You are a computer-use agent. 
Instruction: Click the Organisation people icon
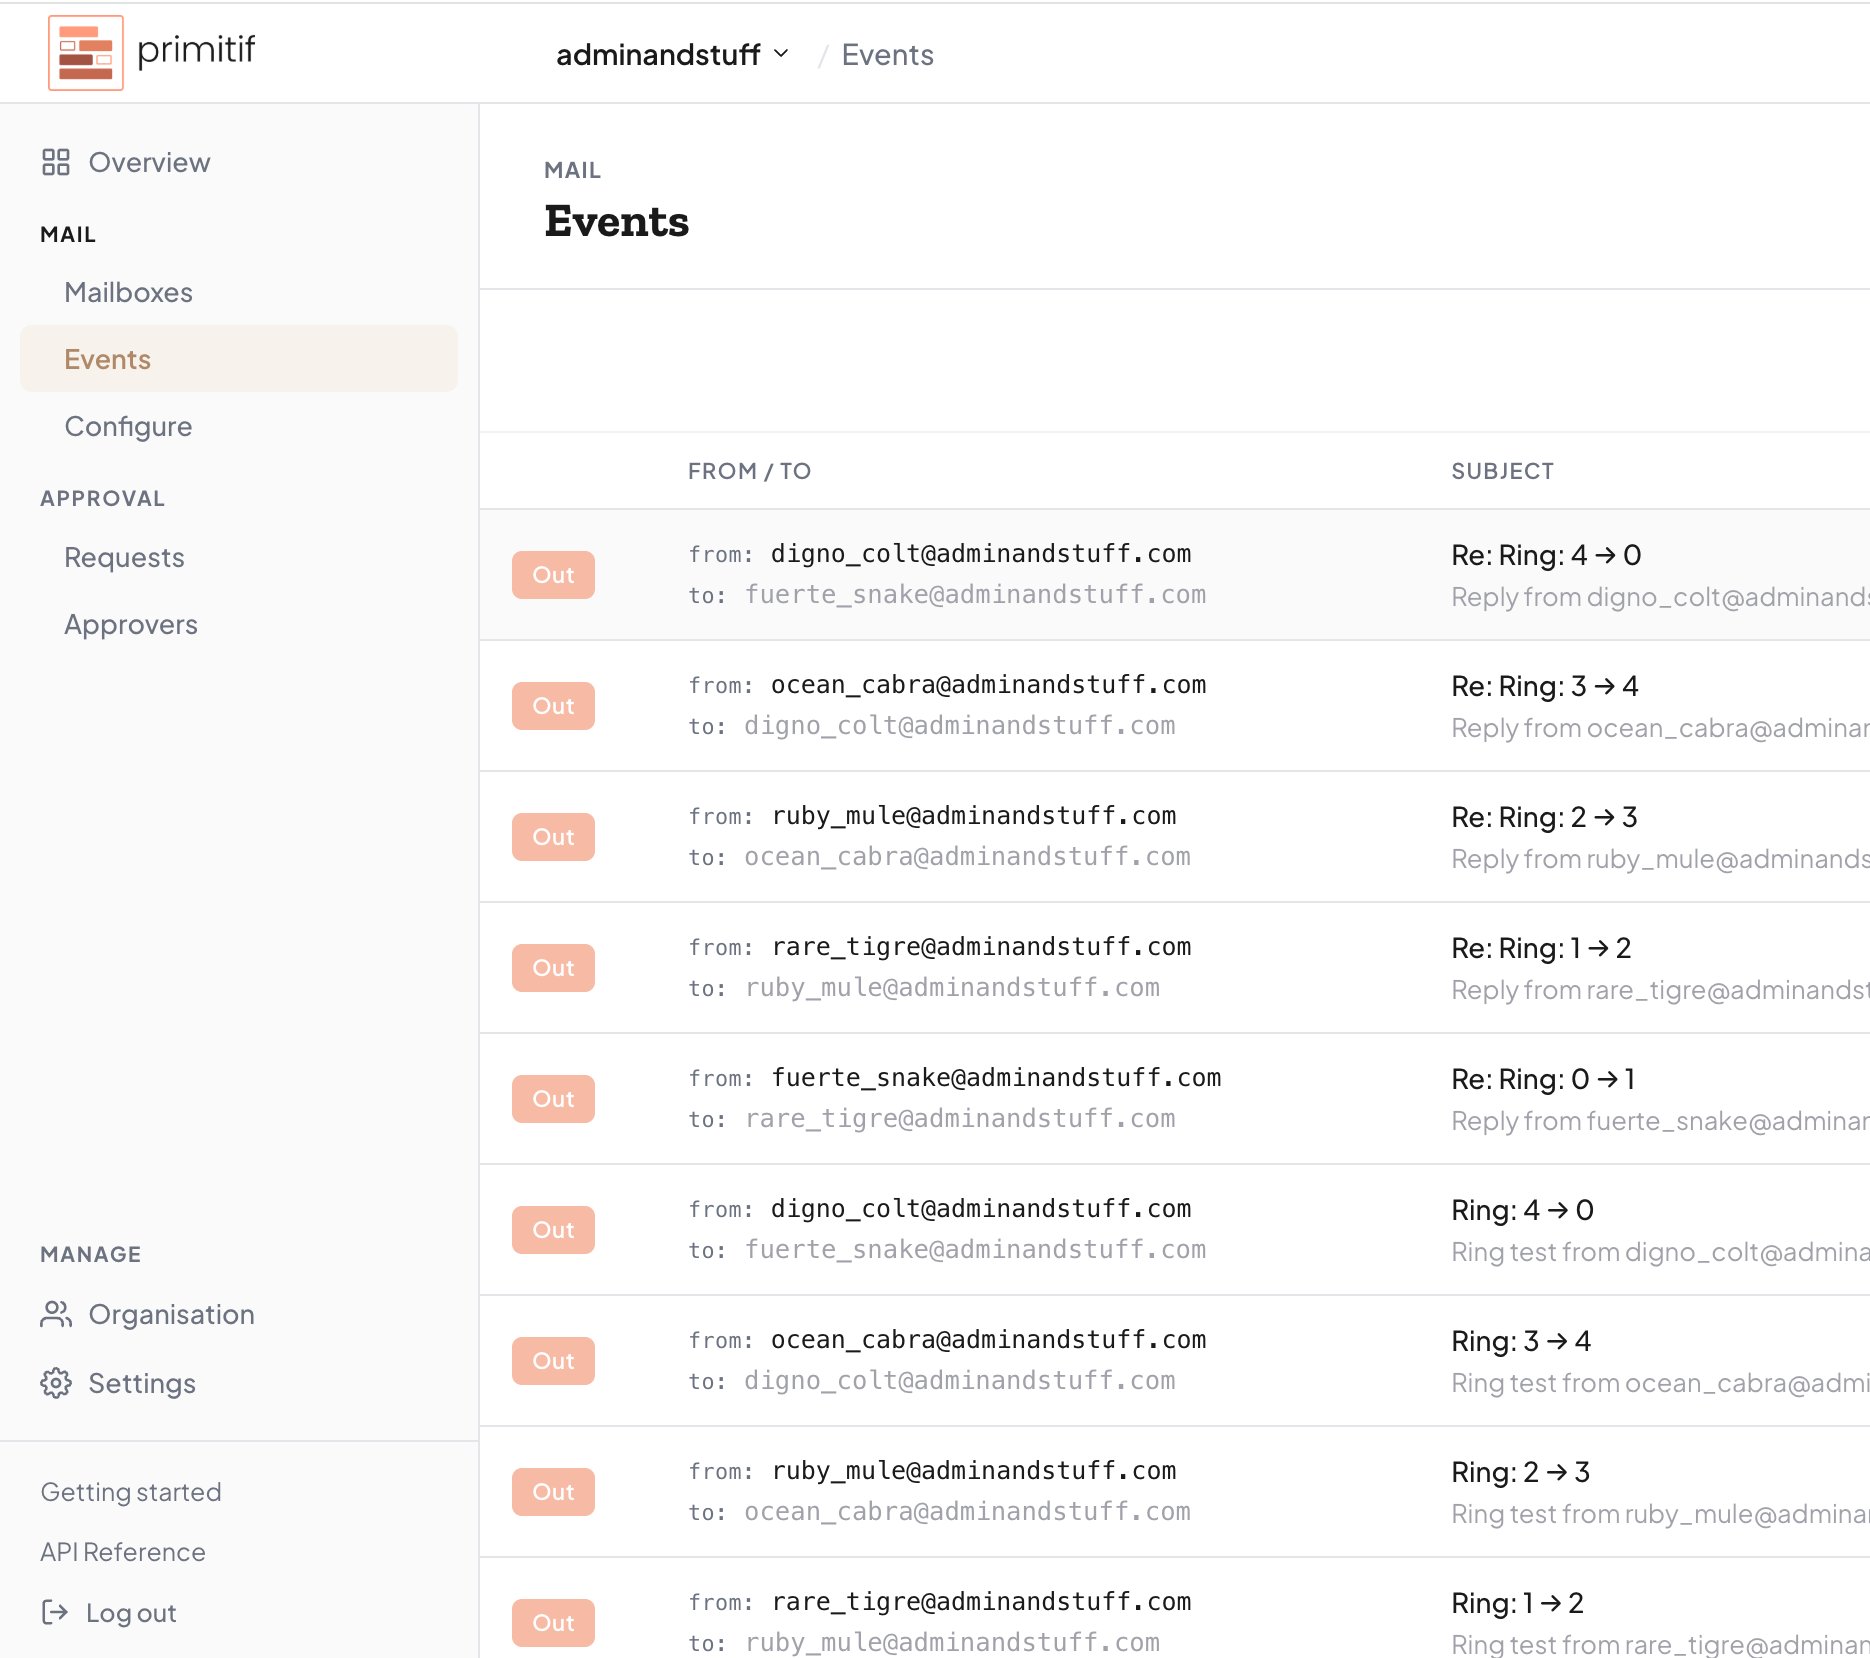point(57,1314)
